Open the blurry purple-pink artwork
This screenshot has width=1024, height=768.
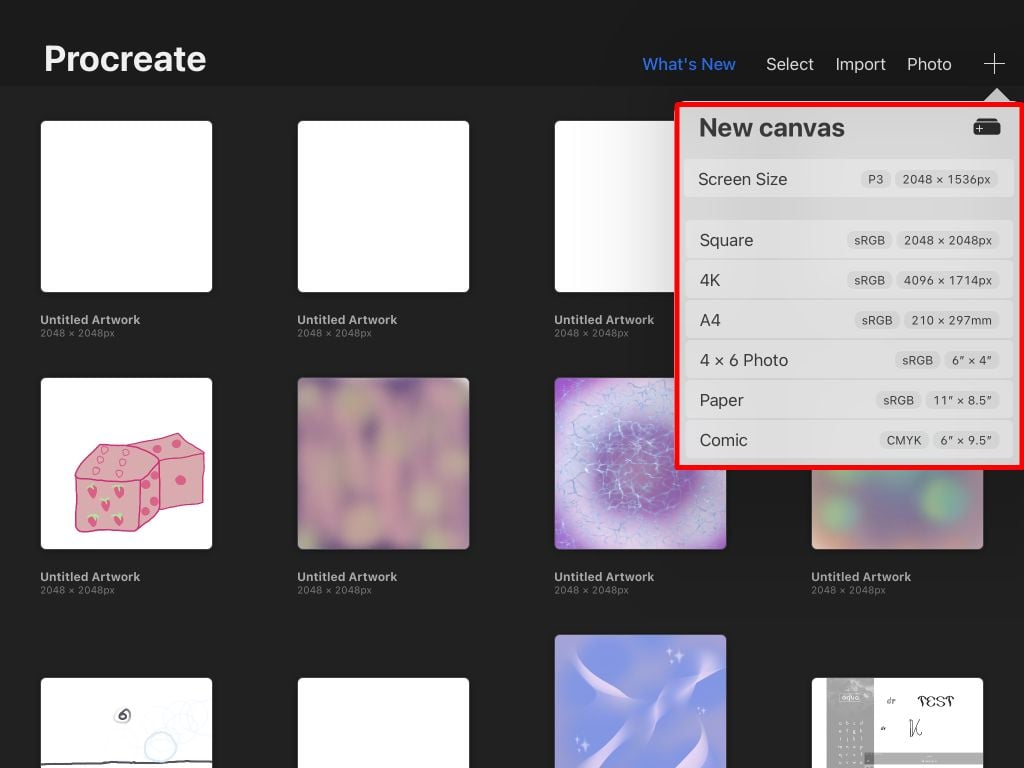tap(383, 463)
